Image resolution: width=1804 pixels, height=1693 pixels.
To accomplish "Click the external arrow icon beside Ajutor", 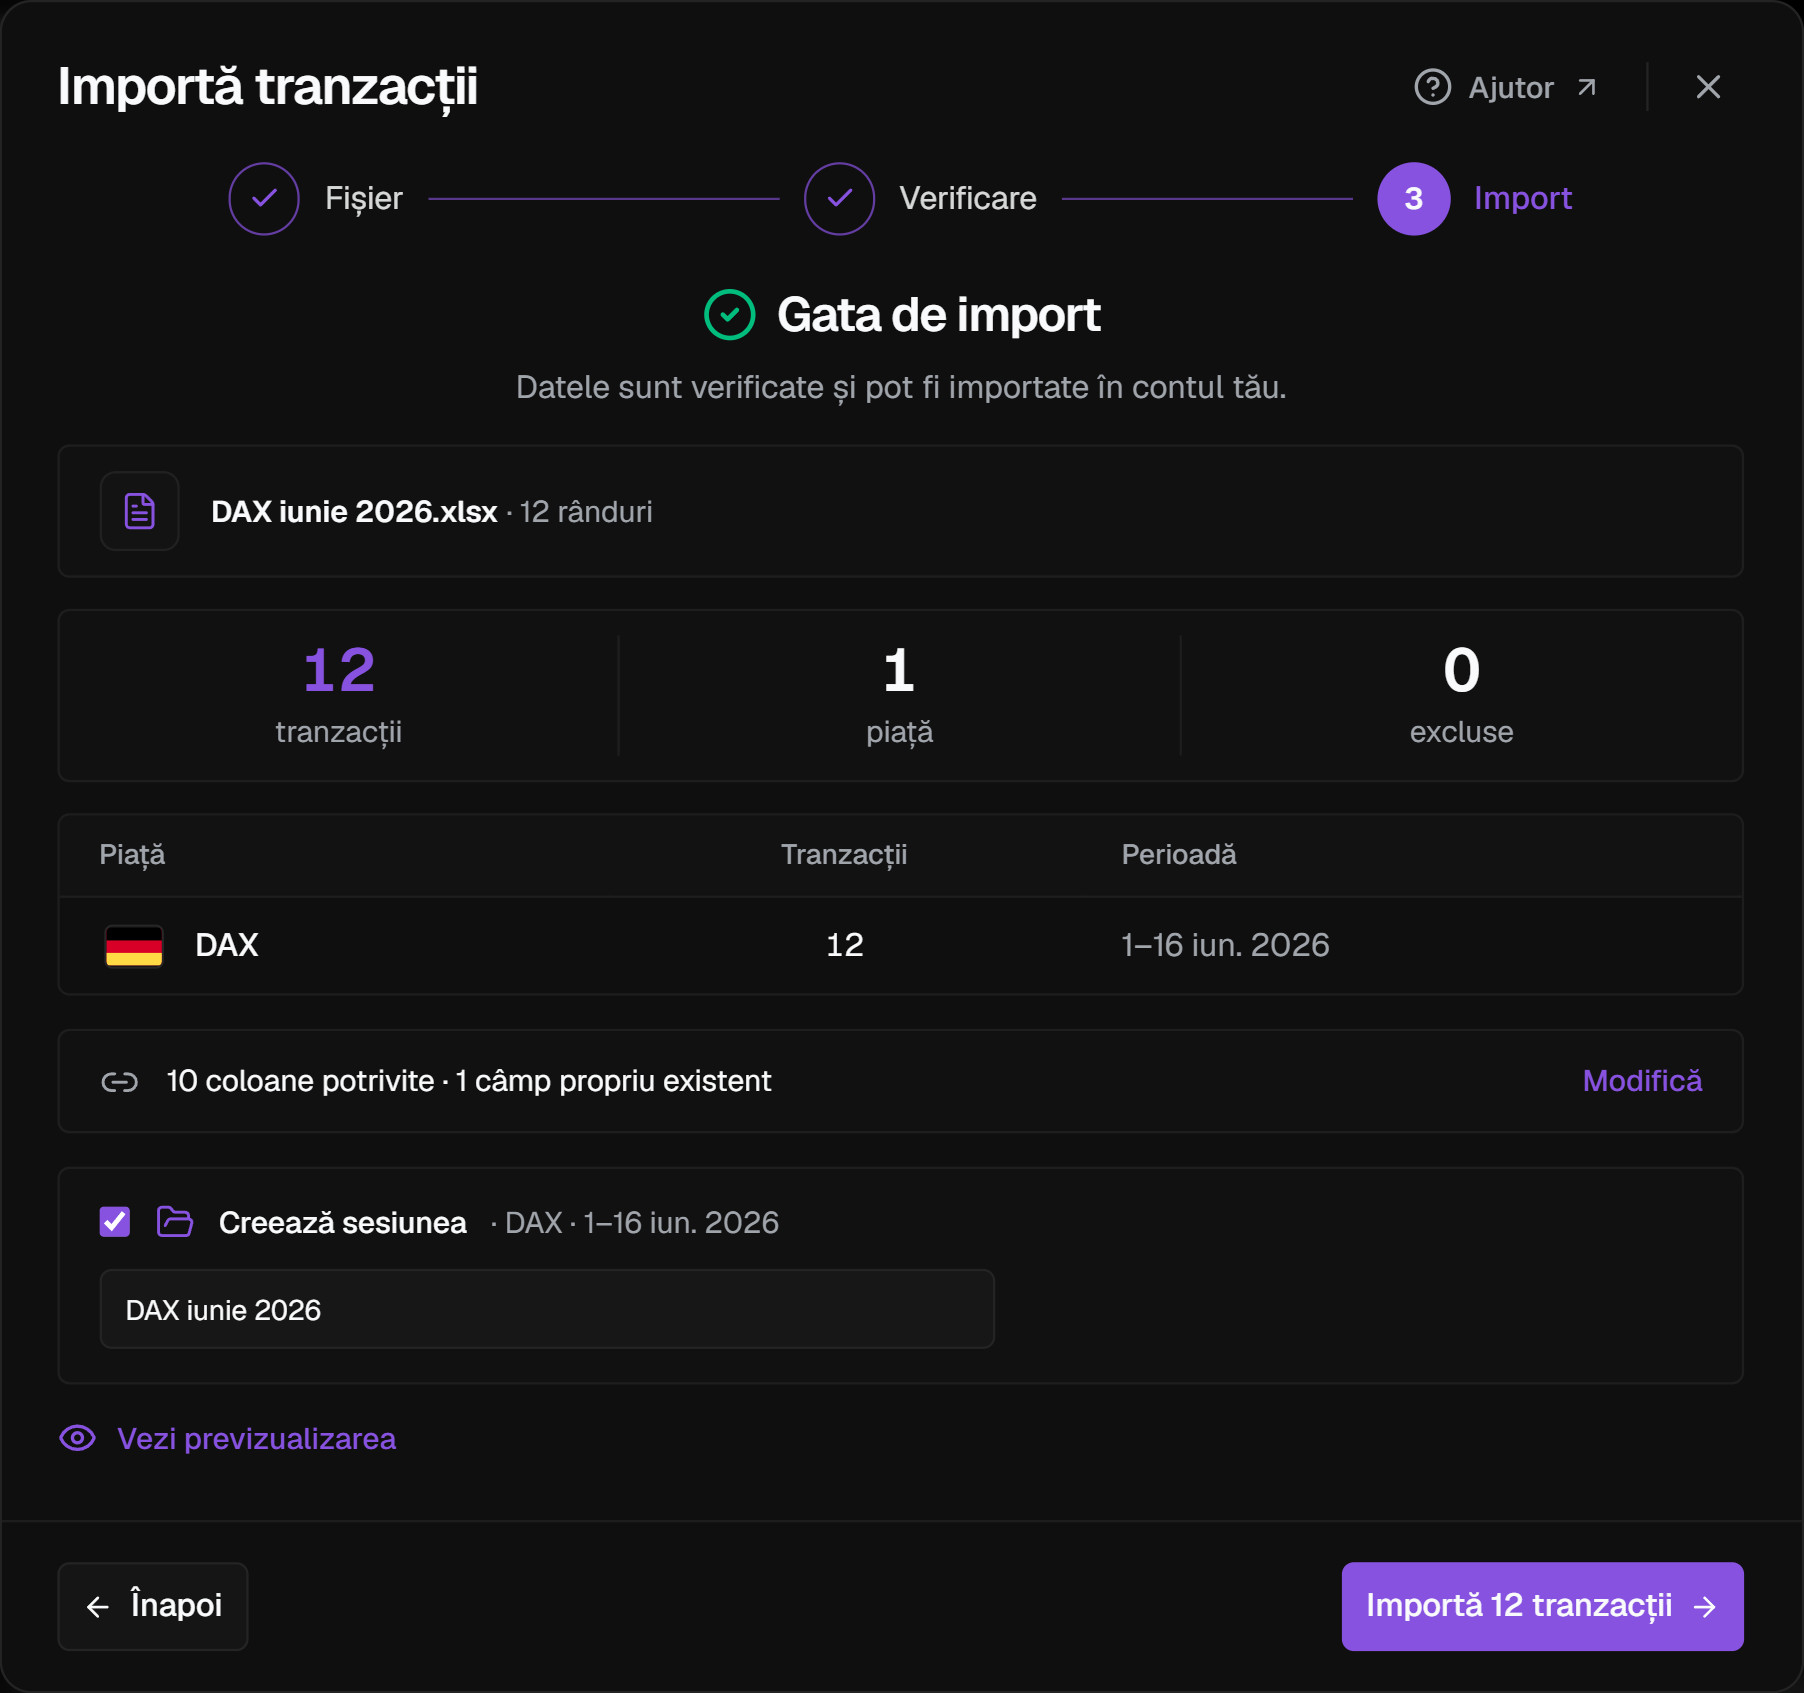I will tap(1586, 87).
